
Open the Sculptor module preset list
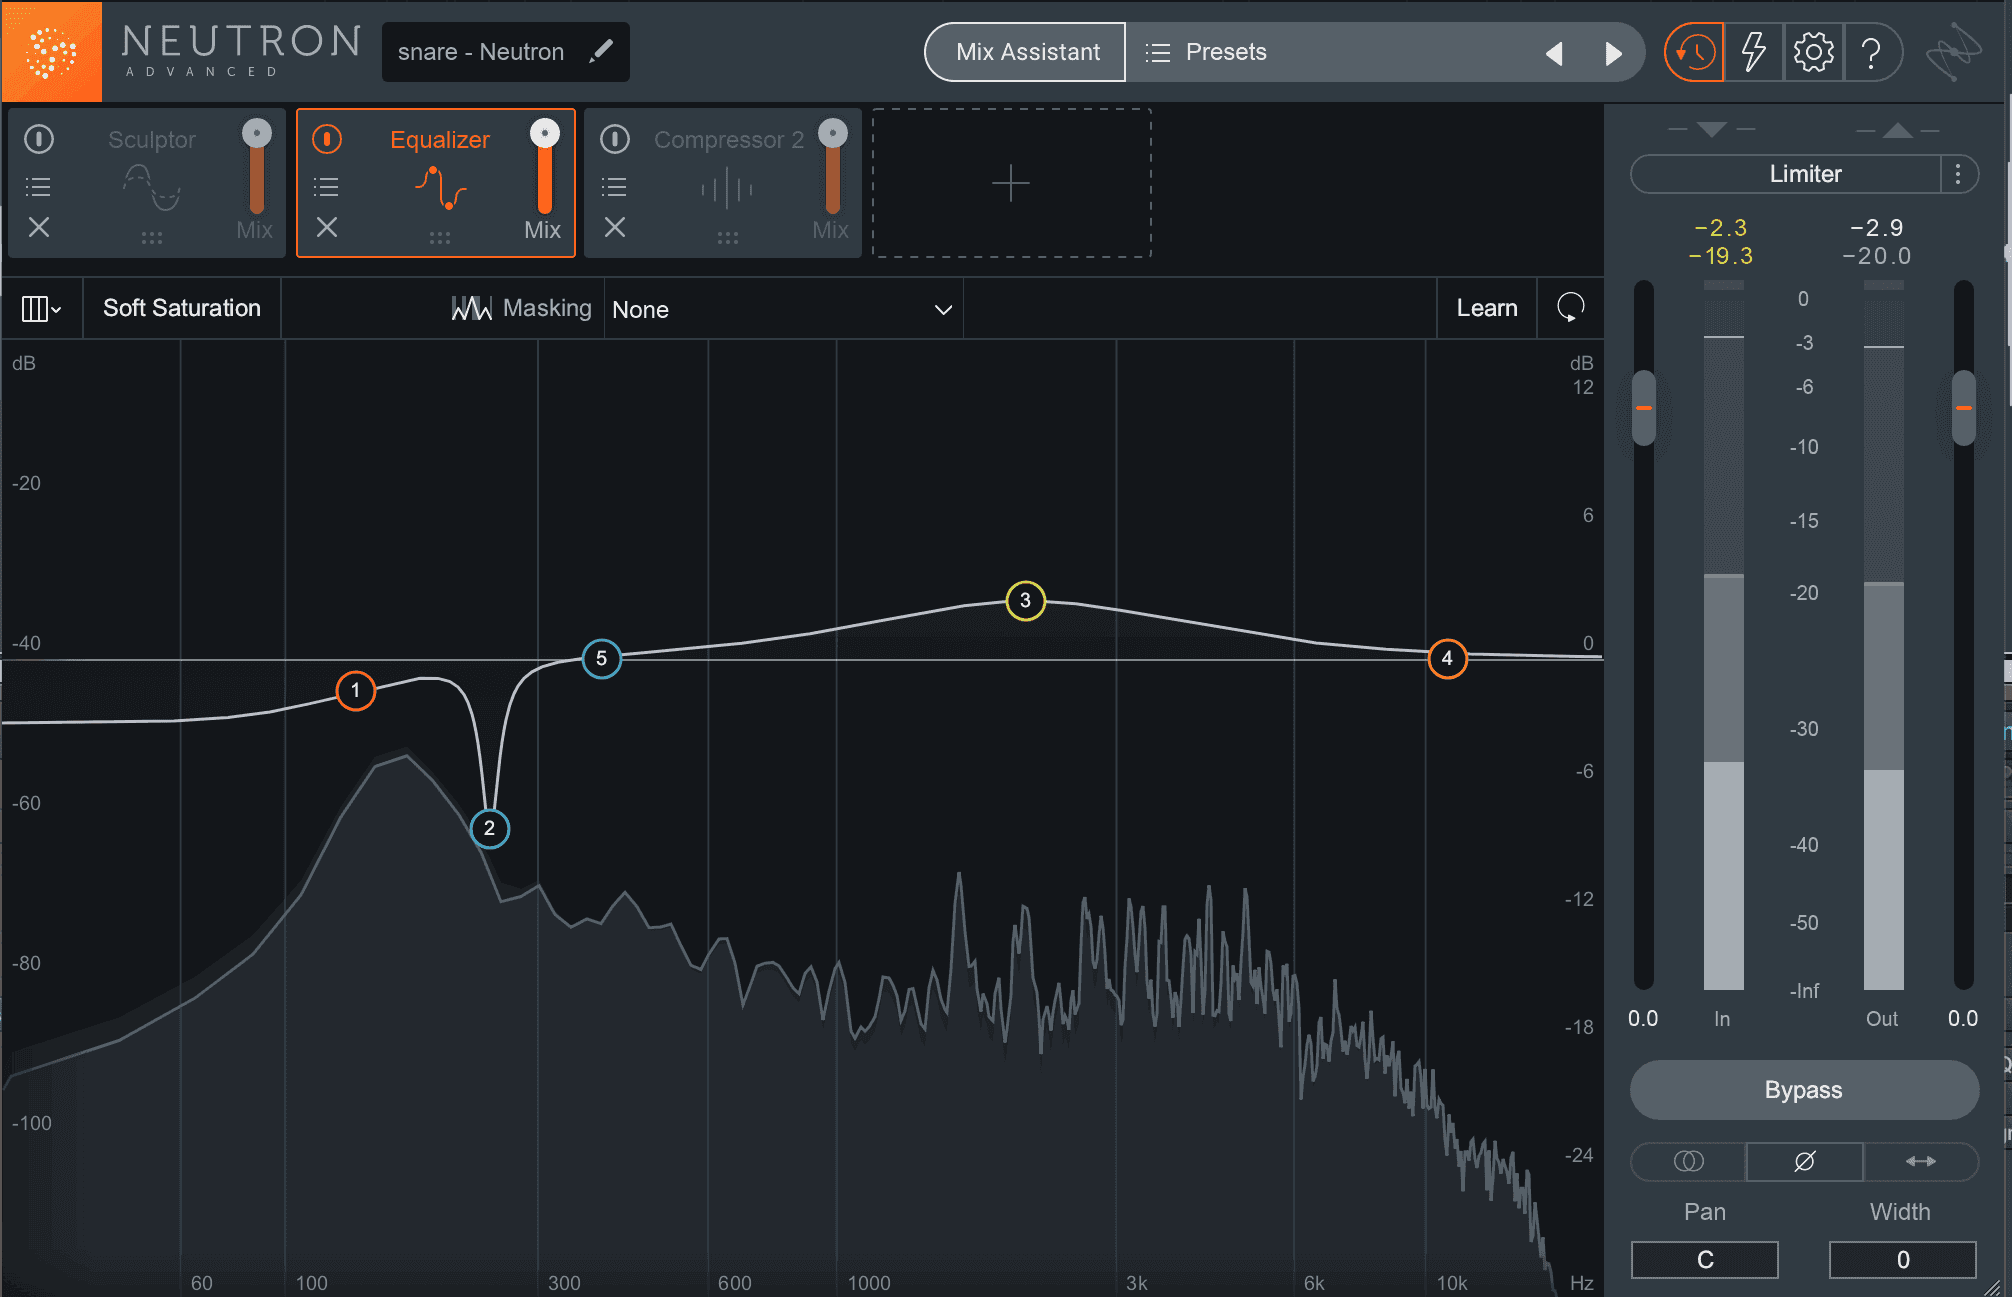(38, 187)
